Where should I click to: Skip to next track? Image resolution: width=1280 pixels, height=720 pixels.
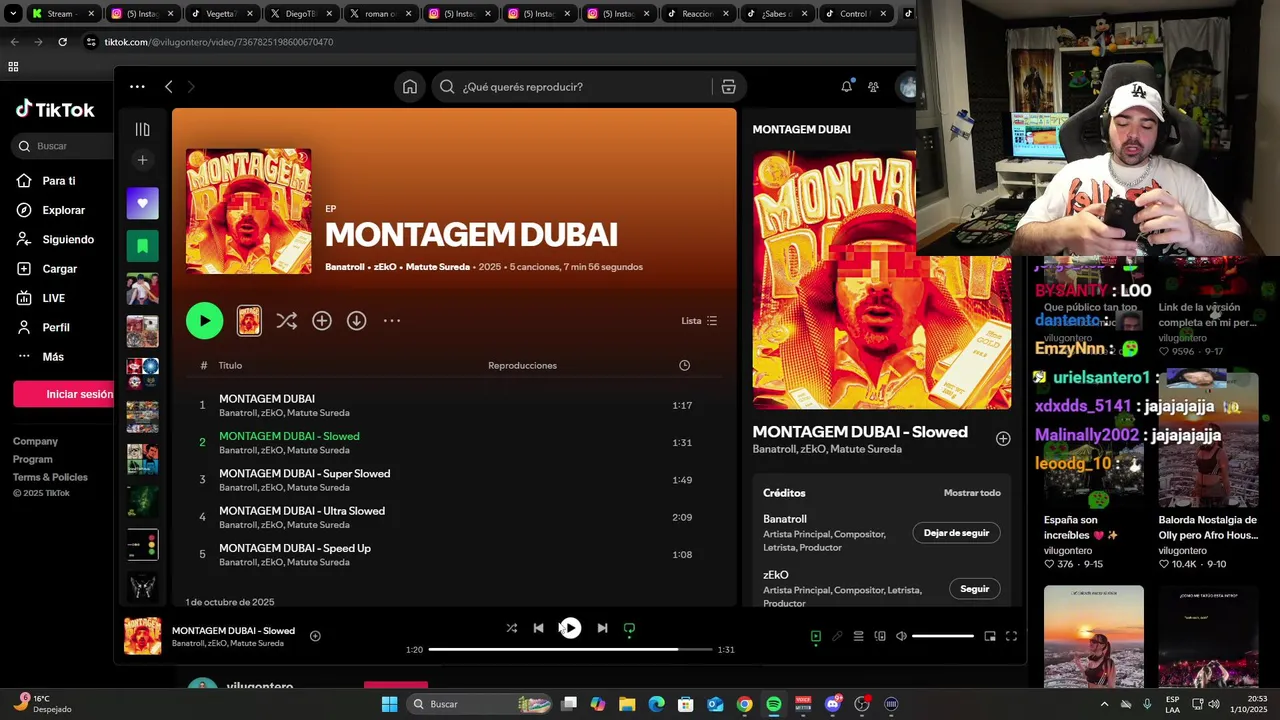[602, 628]
